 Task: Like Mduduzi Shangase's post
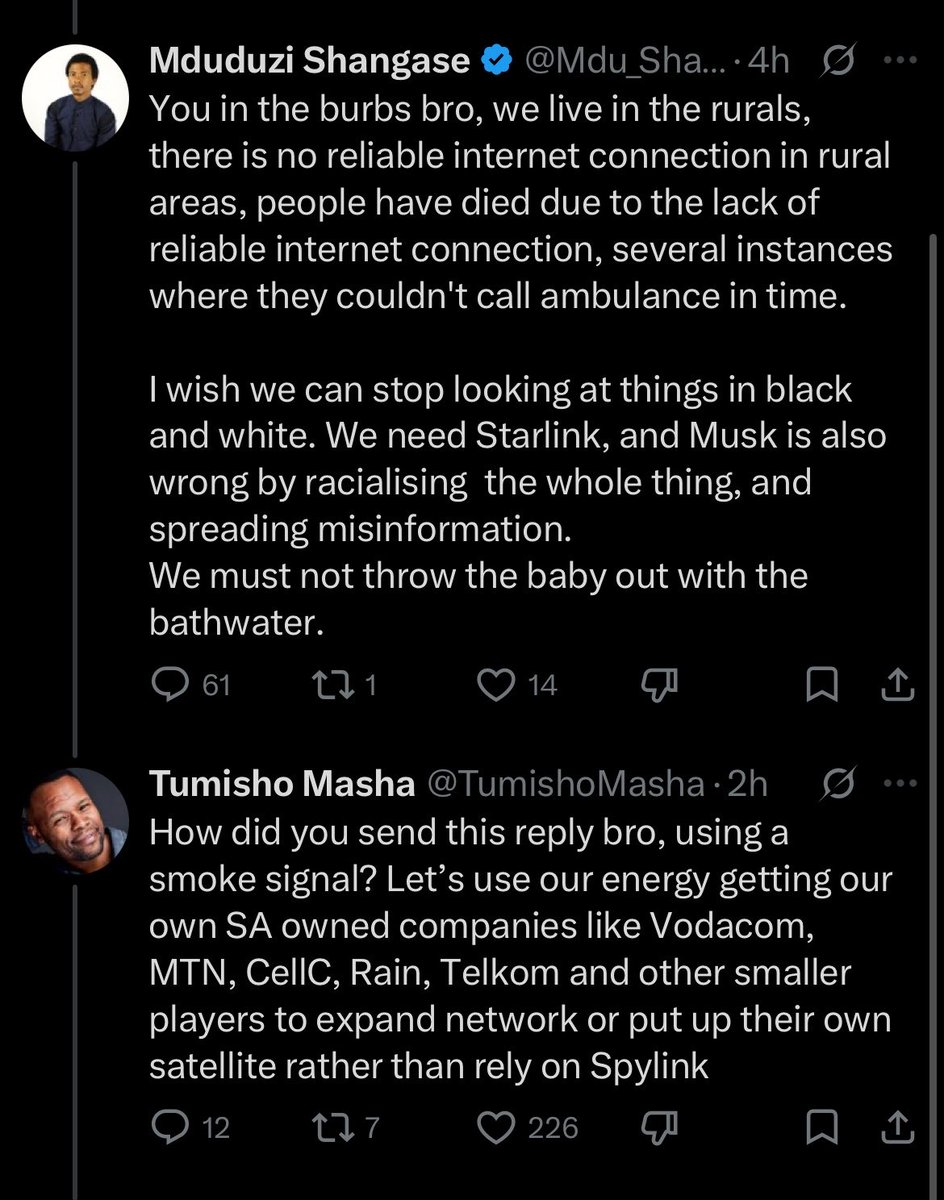[x=495, y=685]
